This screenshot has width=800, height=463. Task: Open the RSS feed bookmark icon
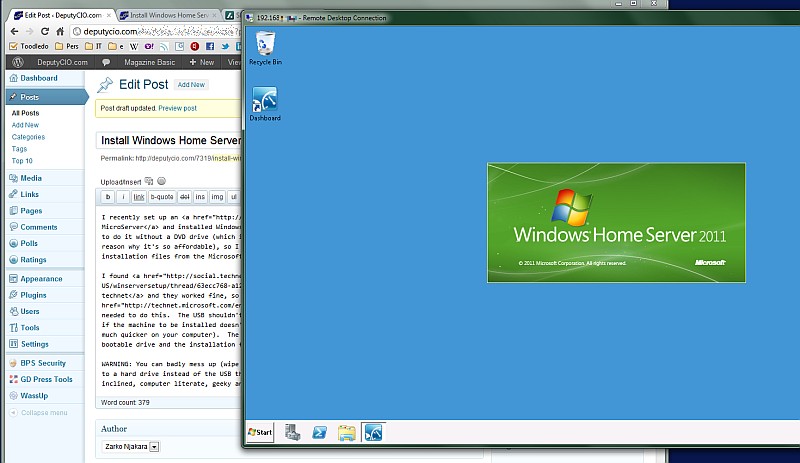pyautogui.click(x=164, y=46)
